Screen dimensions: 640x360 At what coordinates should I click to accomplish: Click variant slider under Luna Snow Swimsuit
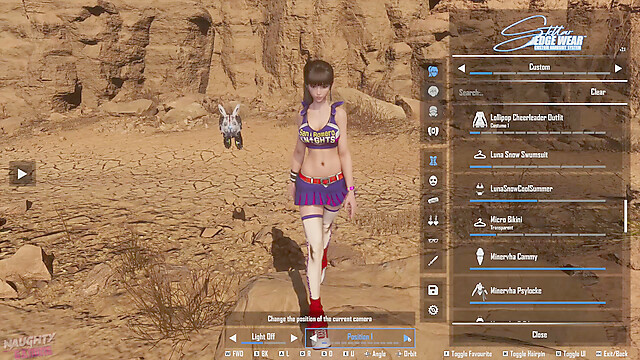[x=538, y=167]
